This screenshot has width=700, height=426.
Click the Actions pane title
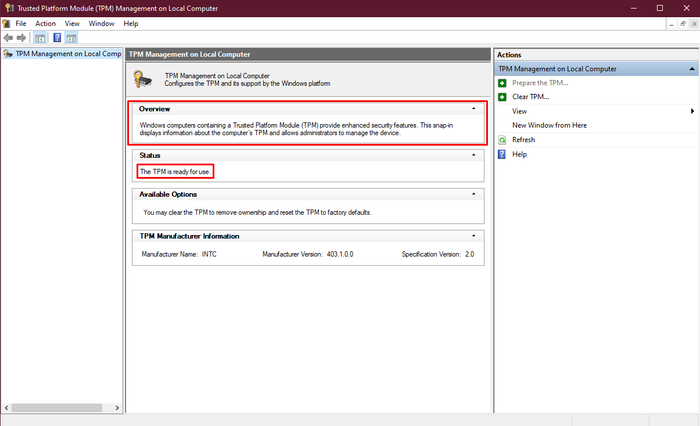(509, 54)
